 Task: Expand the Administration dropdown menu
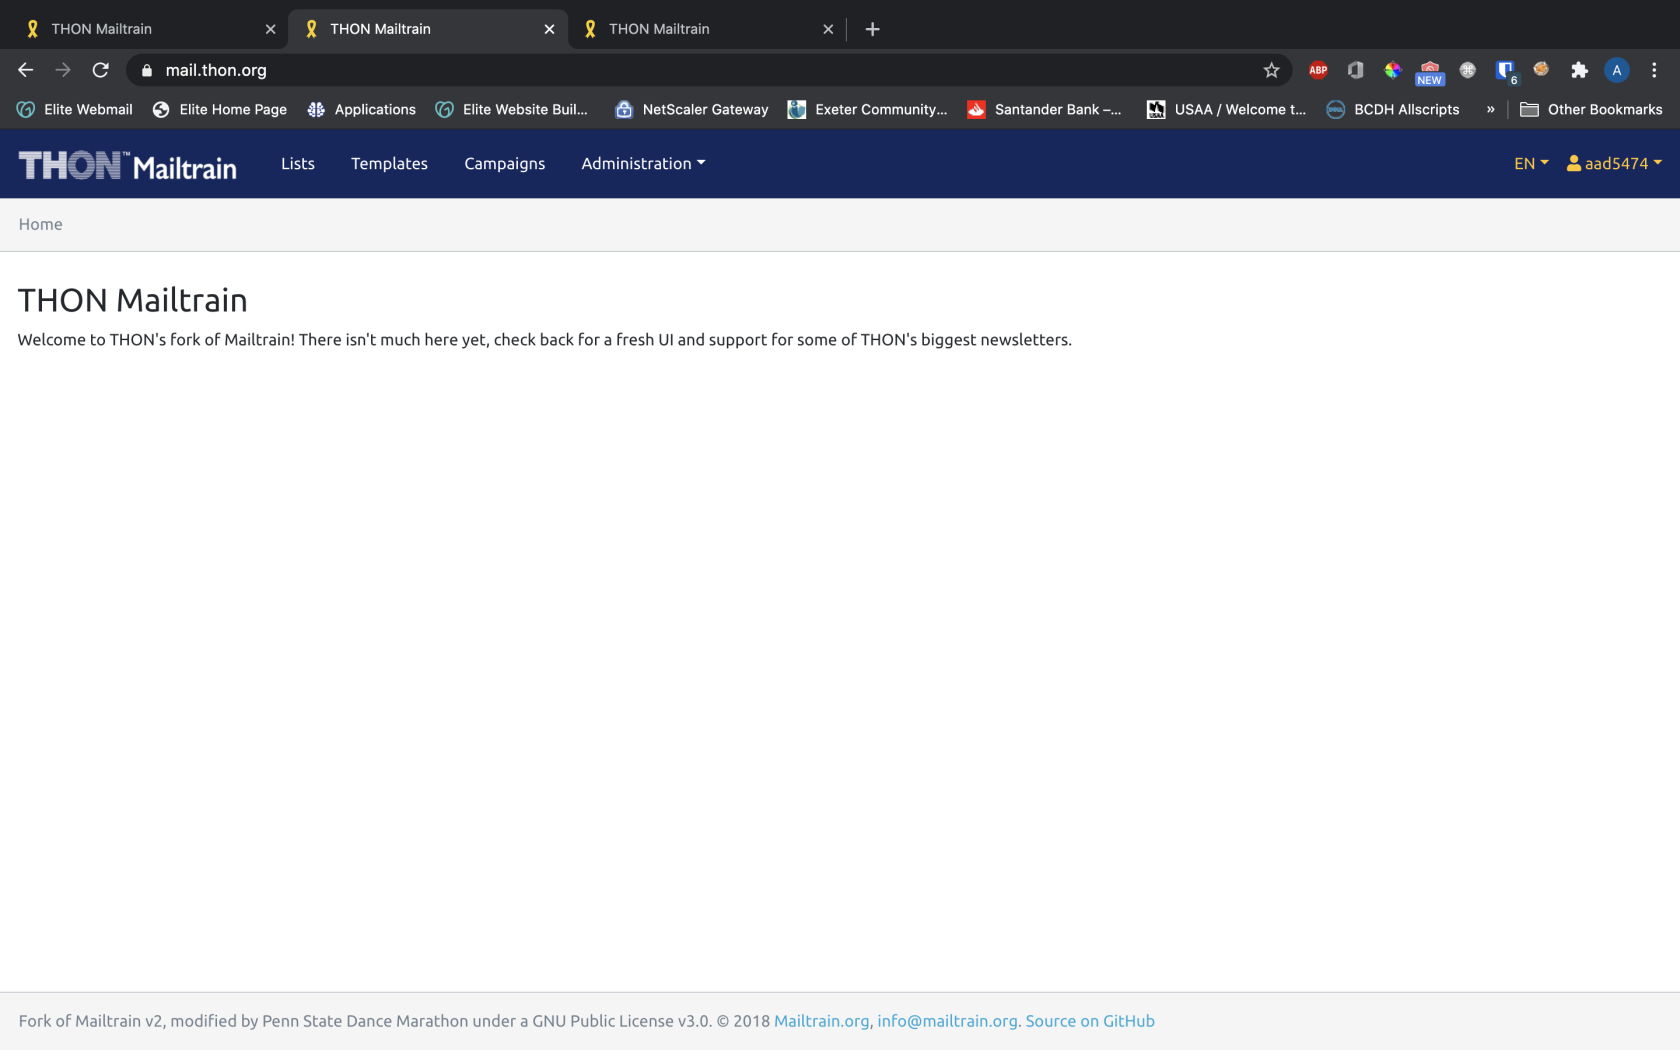(x=643, y=163)
